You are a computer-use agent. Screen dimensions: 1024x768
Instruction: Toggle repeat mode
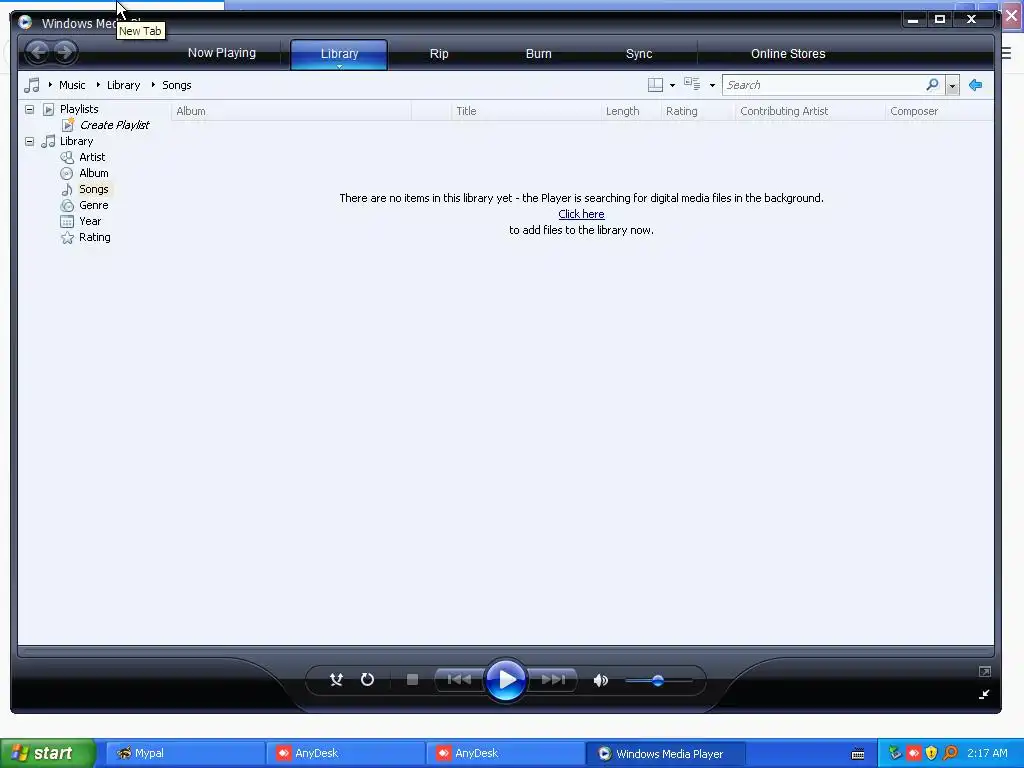pyautogui.click(x=368, y=680)
